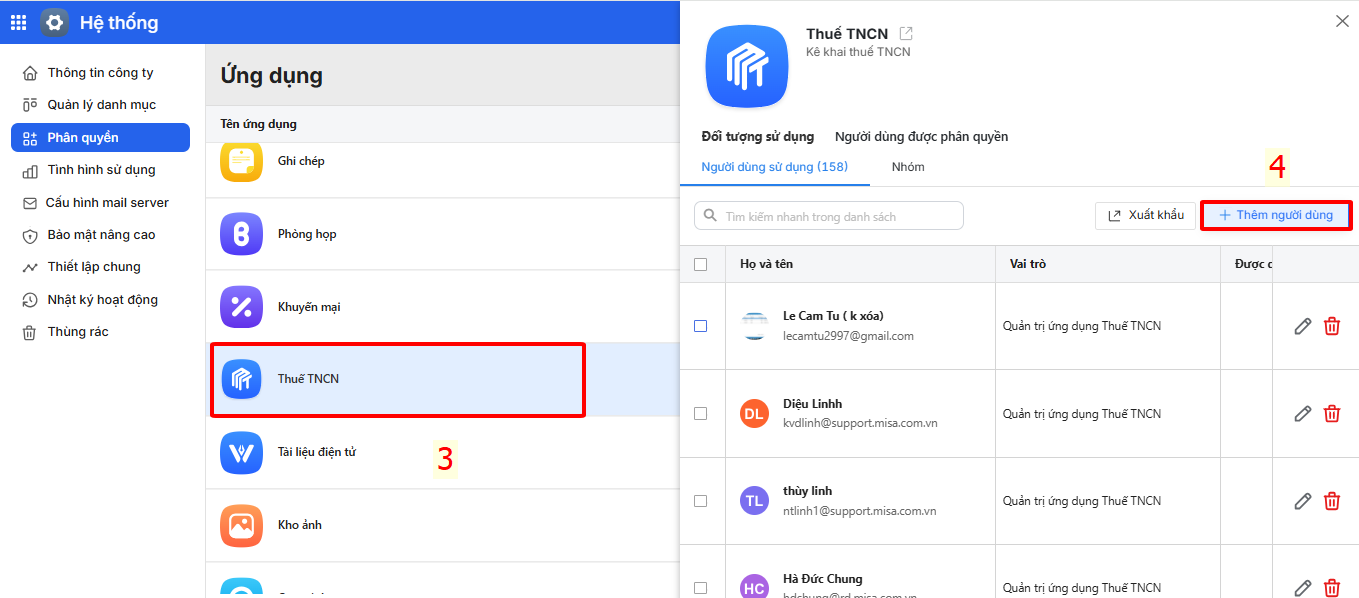This screenshot has width=1359, height=598.
Task: Tick the checkbox for Diệu Linhh
Action: (700, 413)
